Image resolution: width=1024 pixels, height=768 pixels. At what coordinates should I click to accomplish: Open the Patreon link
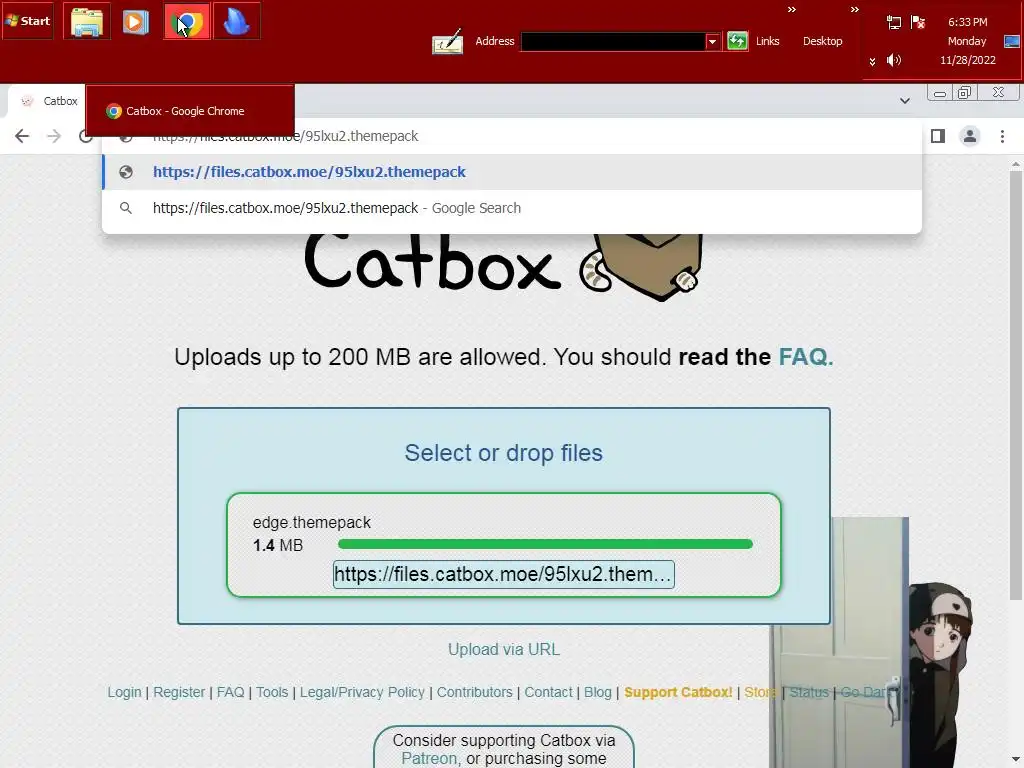point(429,758)
